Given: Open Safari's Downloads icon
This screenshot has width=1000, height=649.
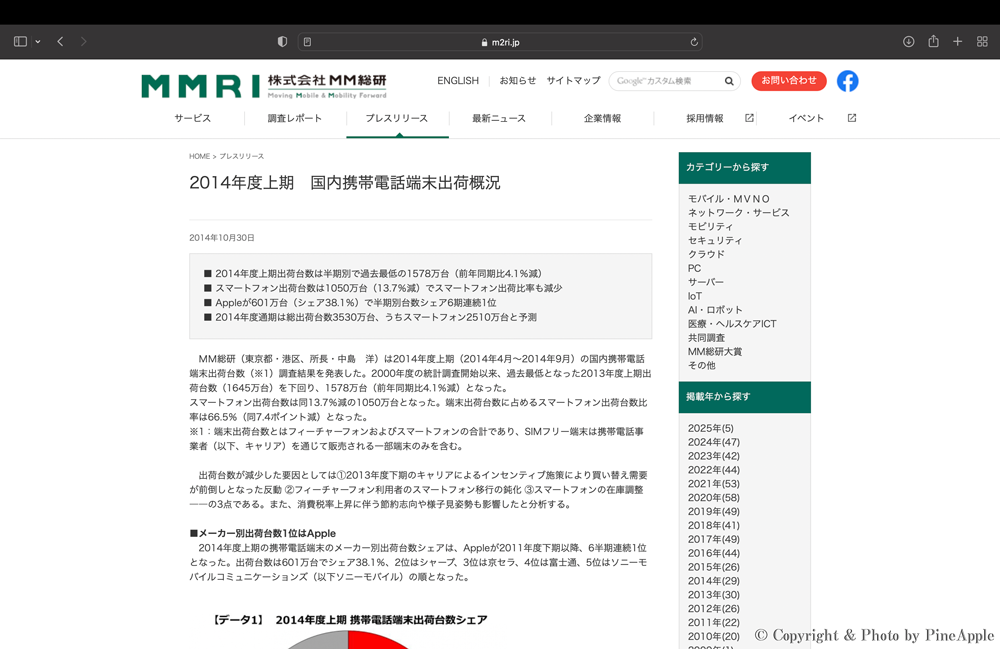Looking at the screenshot, I should click(x=908, y=41).
